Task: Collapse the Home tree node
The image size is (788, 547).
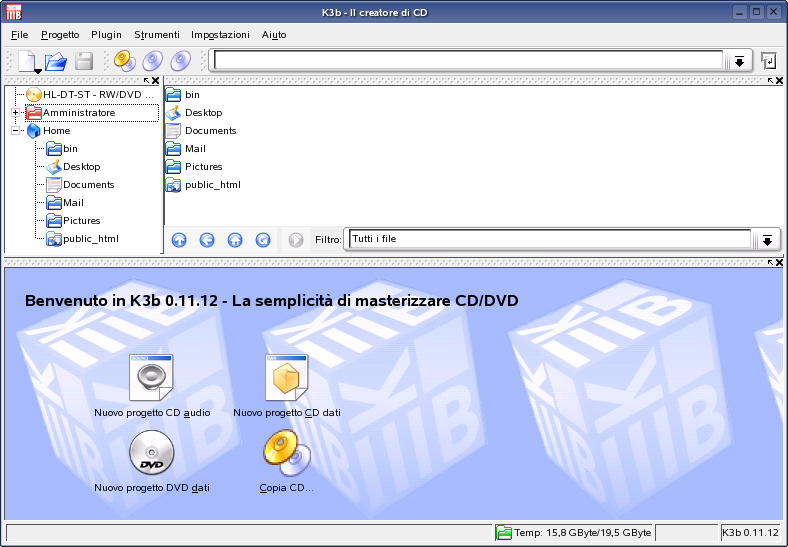Action: [16, 131]
